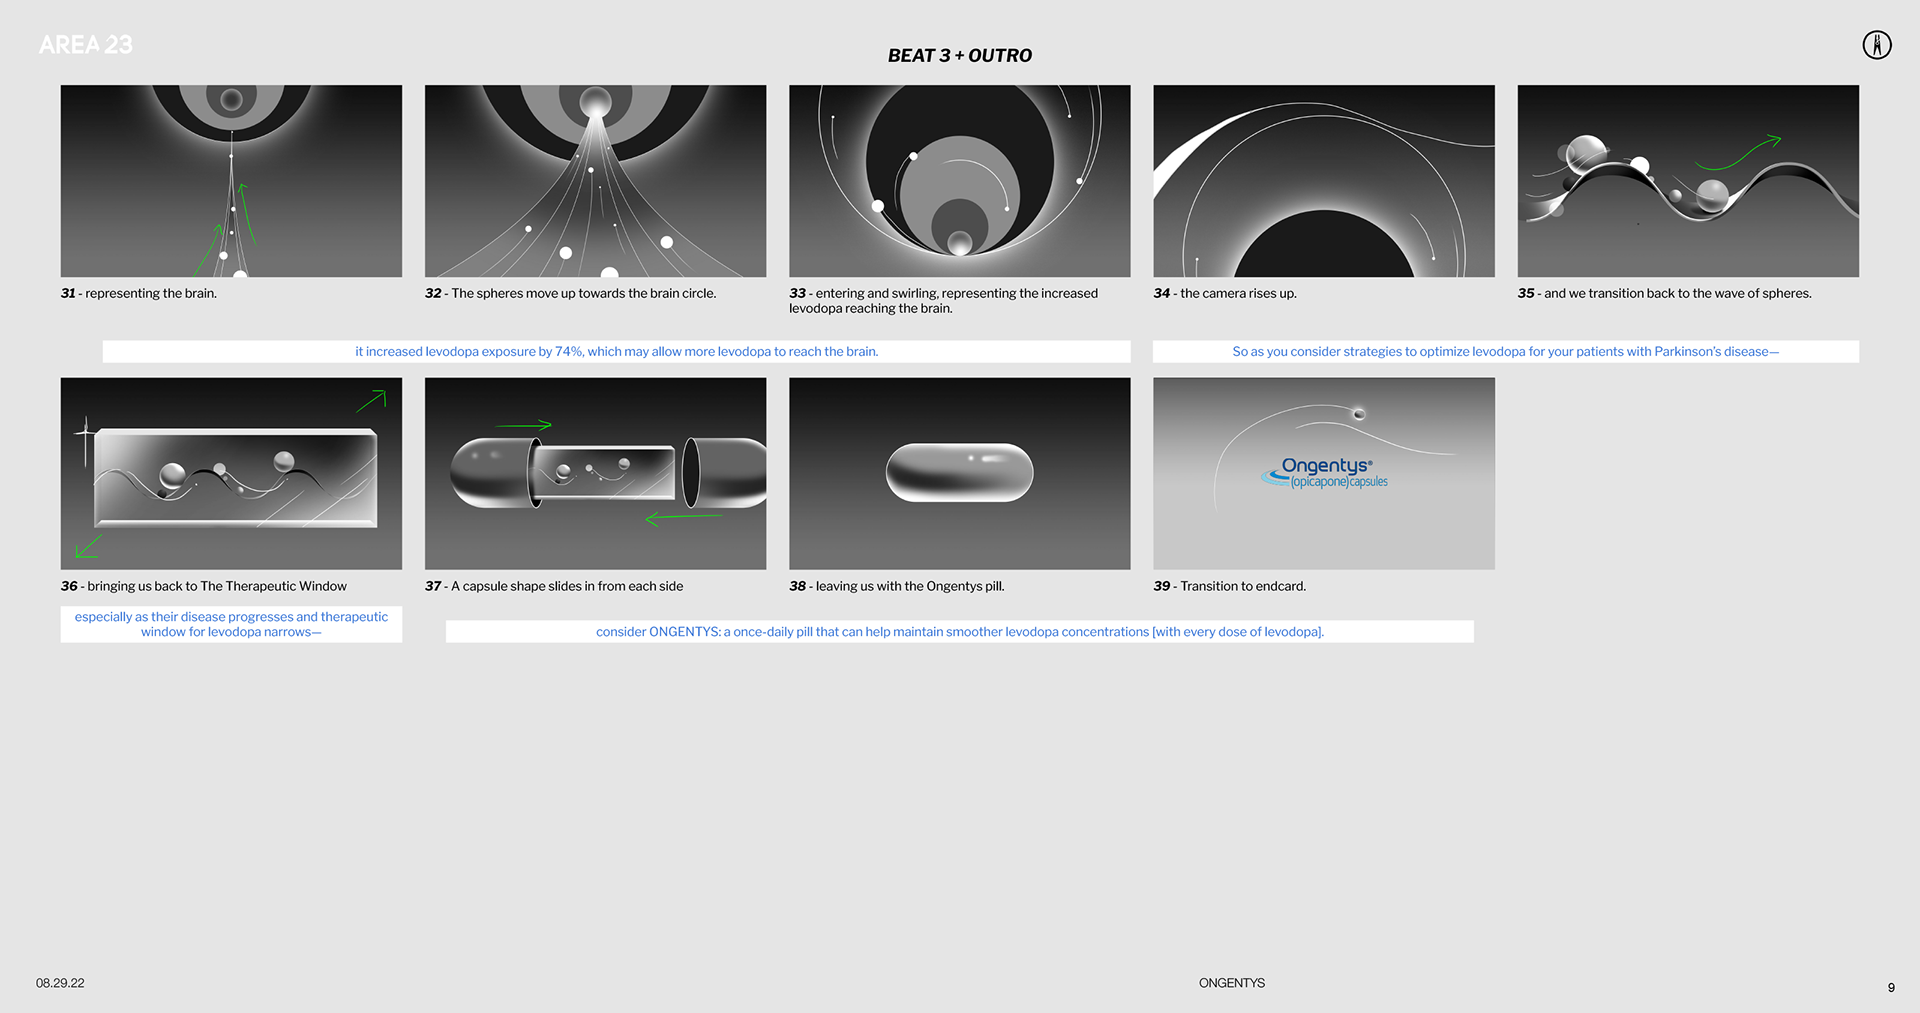1920x1013 pixels.
Task: Select frame 38 Ongentys pill thumbnail
Action: pyautogui.click(x=960, y=474)
